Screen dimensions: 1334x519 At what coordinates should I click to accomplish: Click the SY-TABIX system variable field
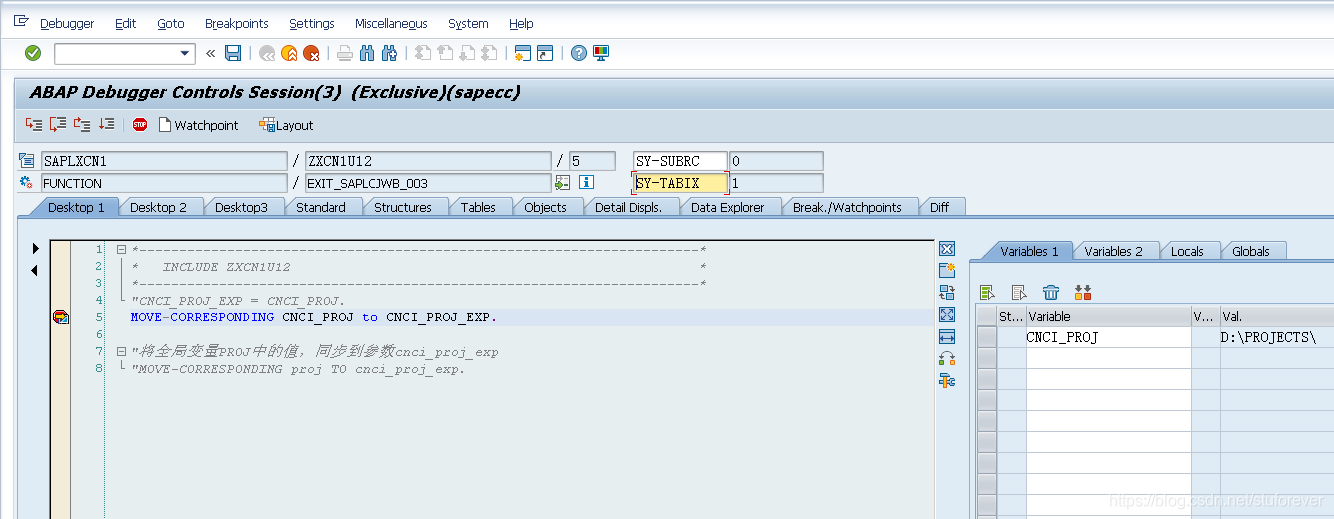pyautogui.click(x=680, y=183)
